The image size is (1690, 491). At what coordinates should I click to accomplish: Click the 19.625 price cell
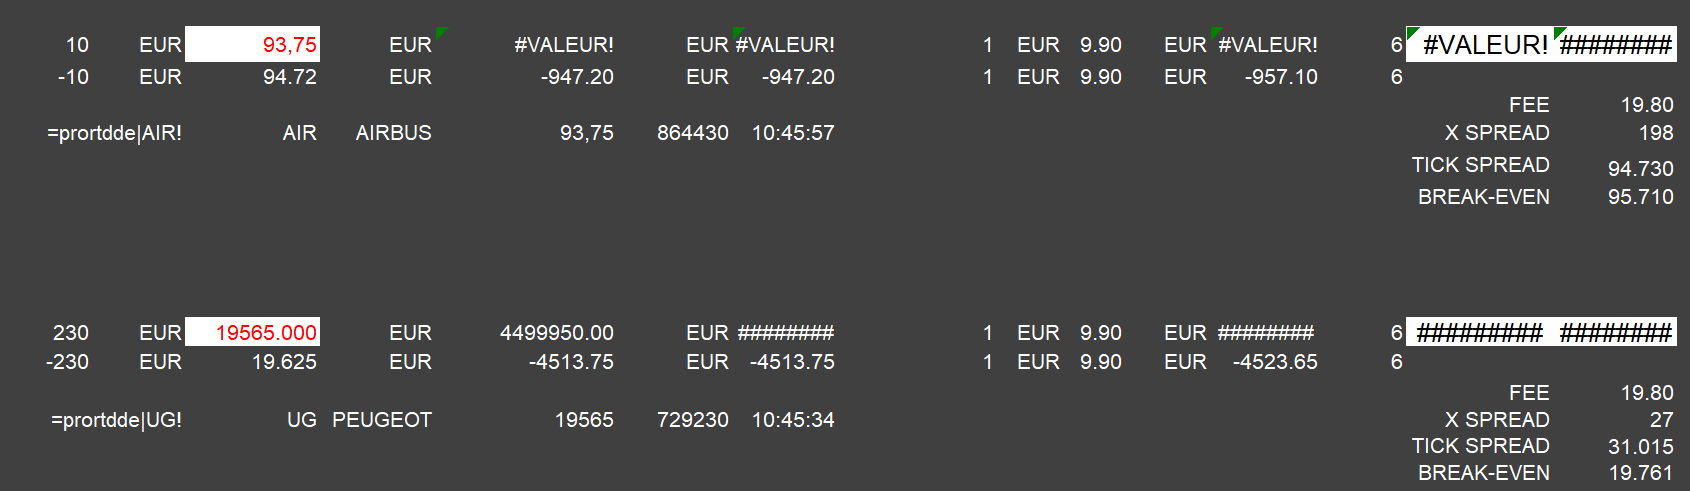[284, 362]
